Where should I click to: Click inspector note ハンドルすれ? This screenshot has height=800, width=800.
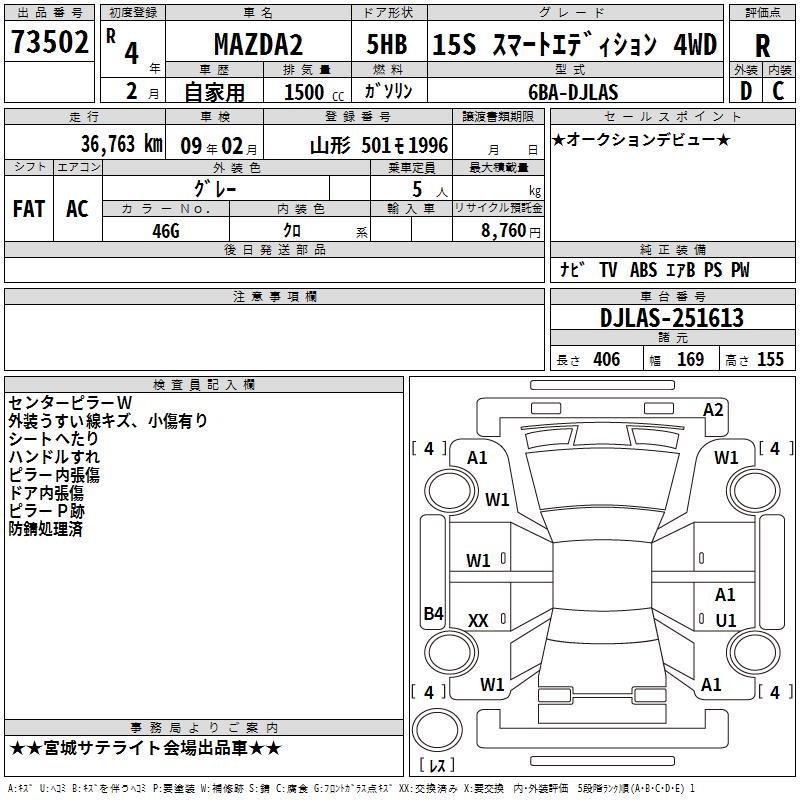[54, 456]
